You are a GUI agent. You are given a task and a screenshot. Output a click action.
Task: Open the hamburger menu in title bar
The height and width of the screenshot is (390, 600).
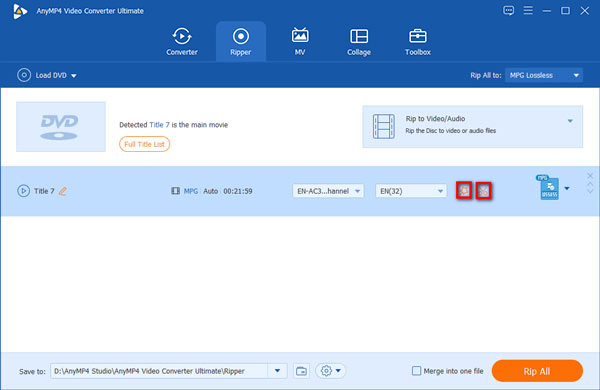[x=528, y=10]
